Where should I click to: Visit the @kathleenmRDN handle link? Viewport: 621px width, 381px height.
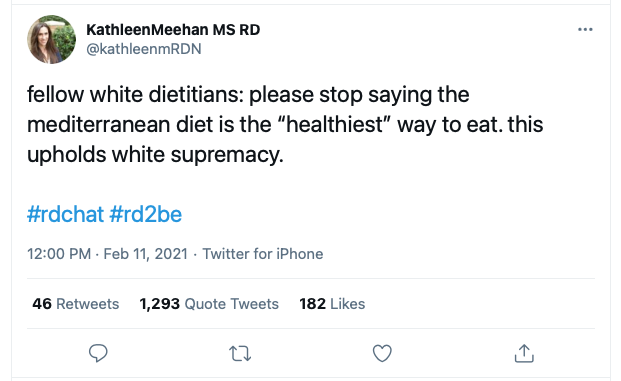point(144,49)
